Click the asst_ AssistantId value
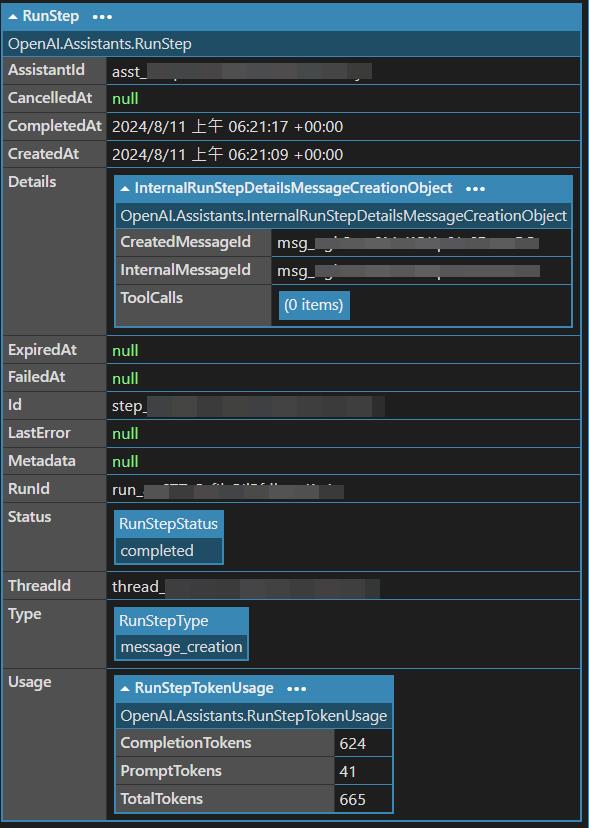This screenshot has width=589, height=828. click(x=241, y=71)
